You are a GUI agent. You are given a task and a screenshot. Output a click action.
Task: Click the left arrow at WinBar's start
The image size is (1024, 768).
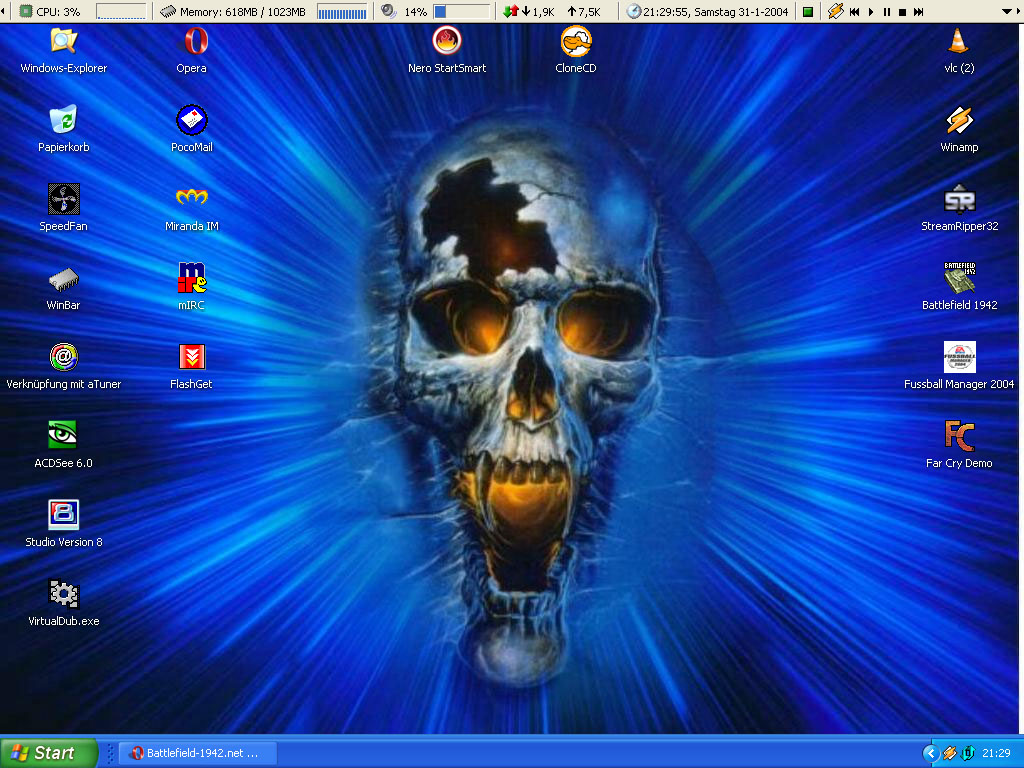[x=3, y=11]
